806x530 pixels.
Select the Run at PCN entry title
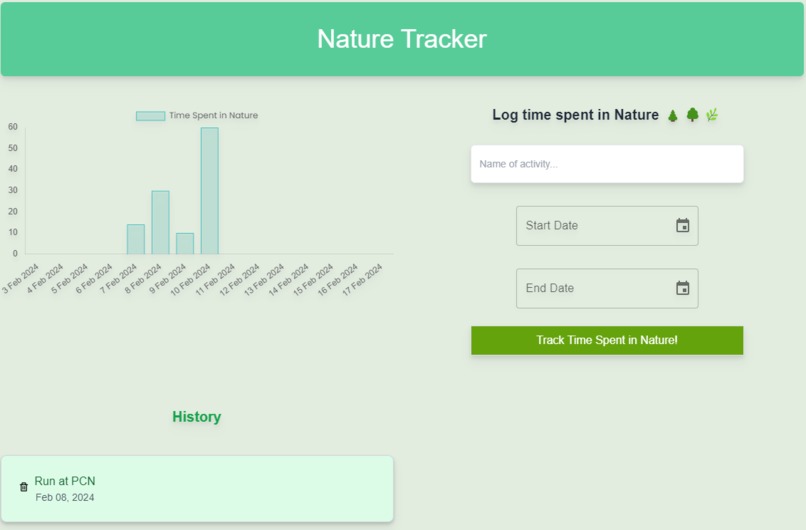65,481
